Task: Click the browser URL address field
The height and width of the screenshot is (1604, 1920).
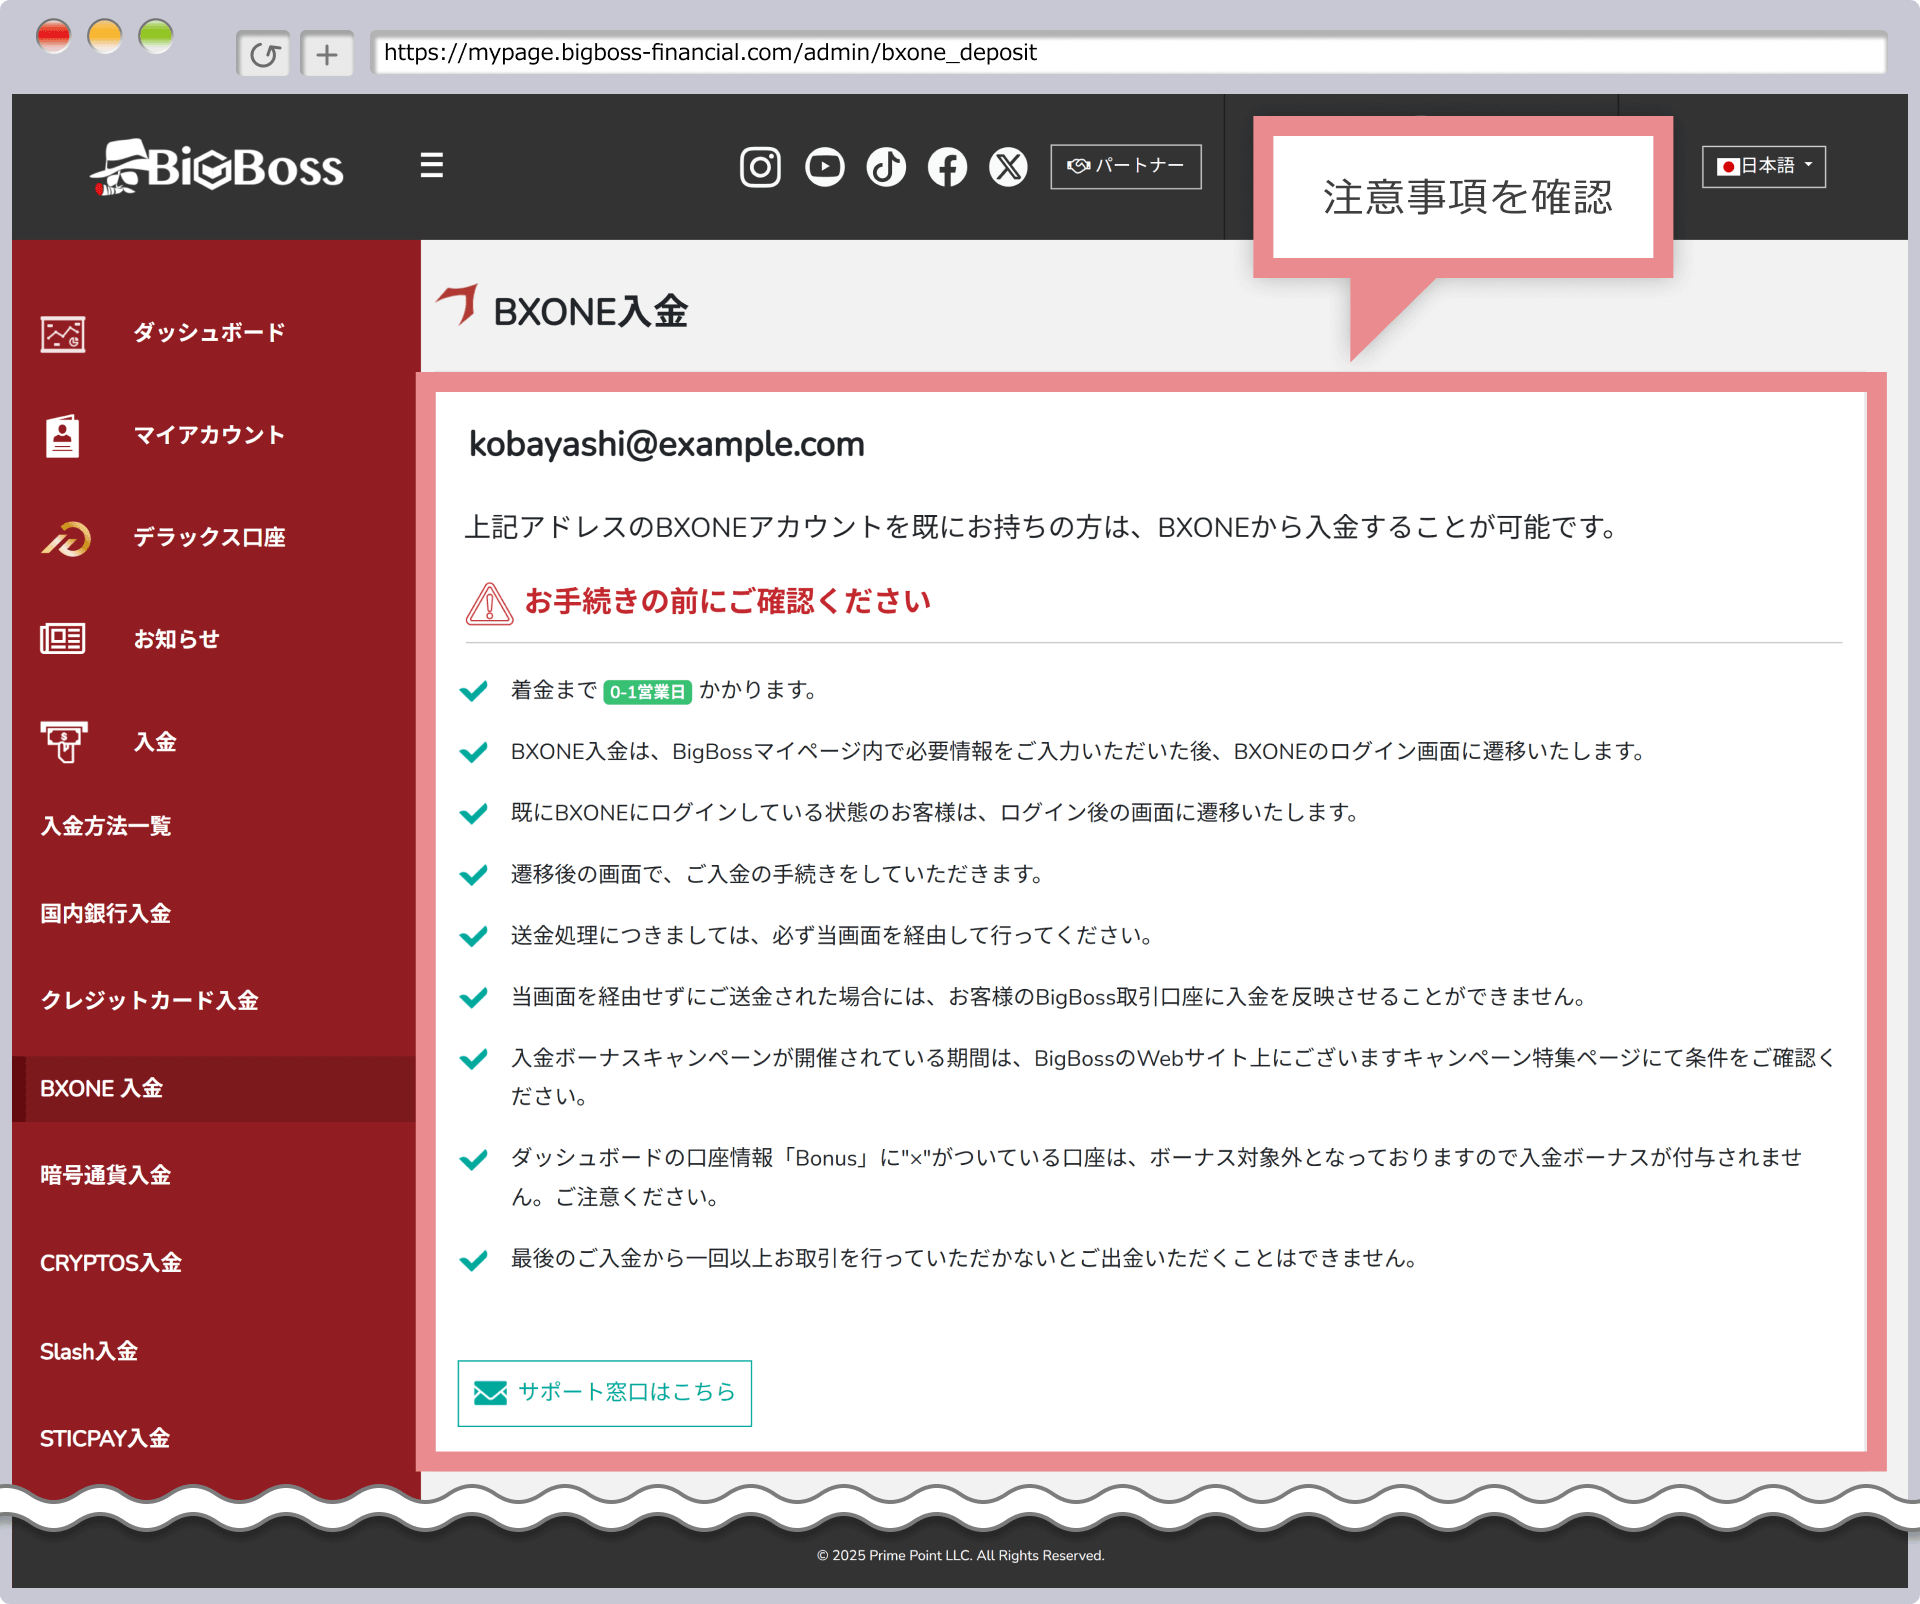Action: pos(1127,53)
